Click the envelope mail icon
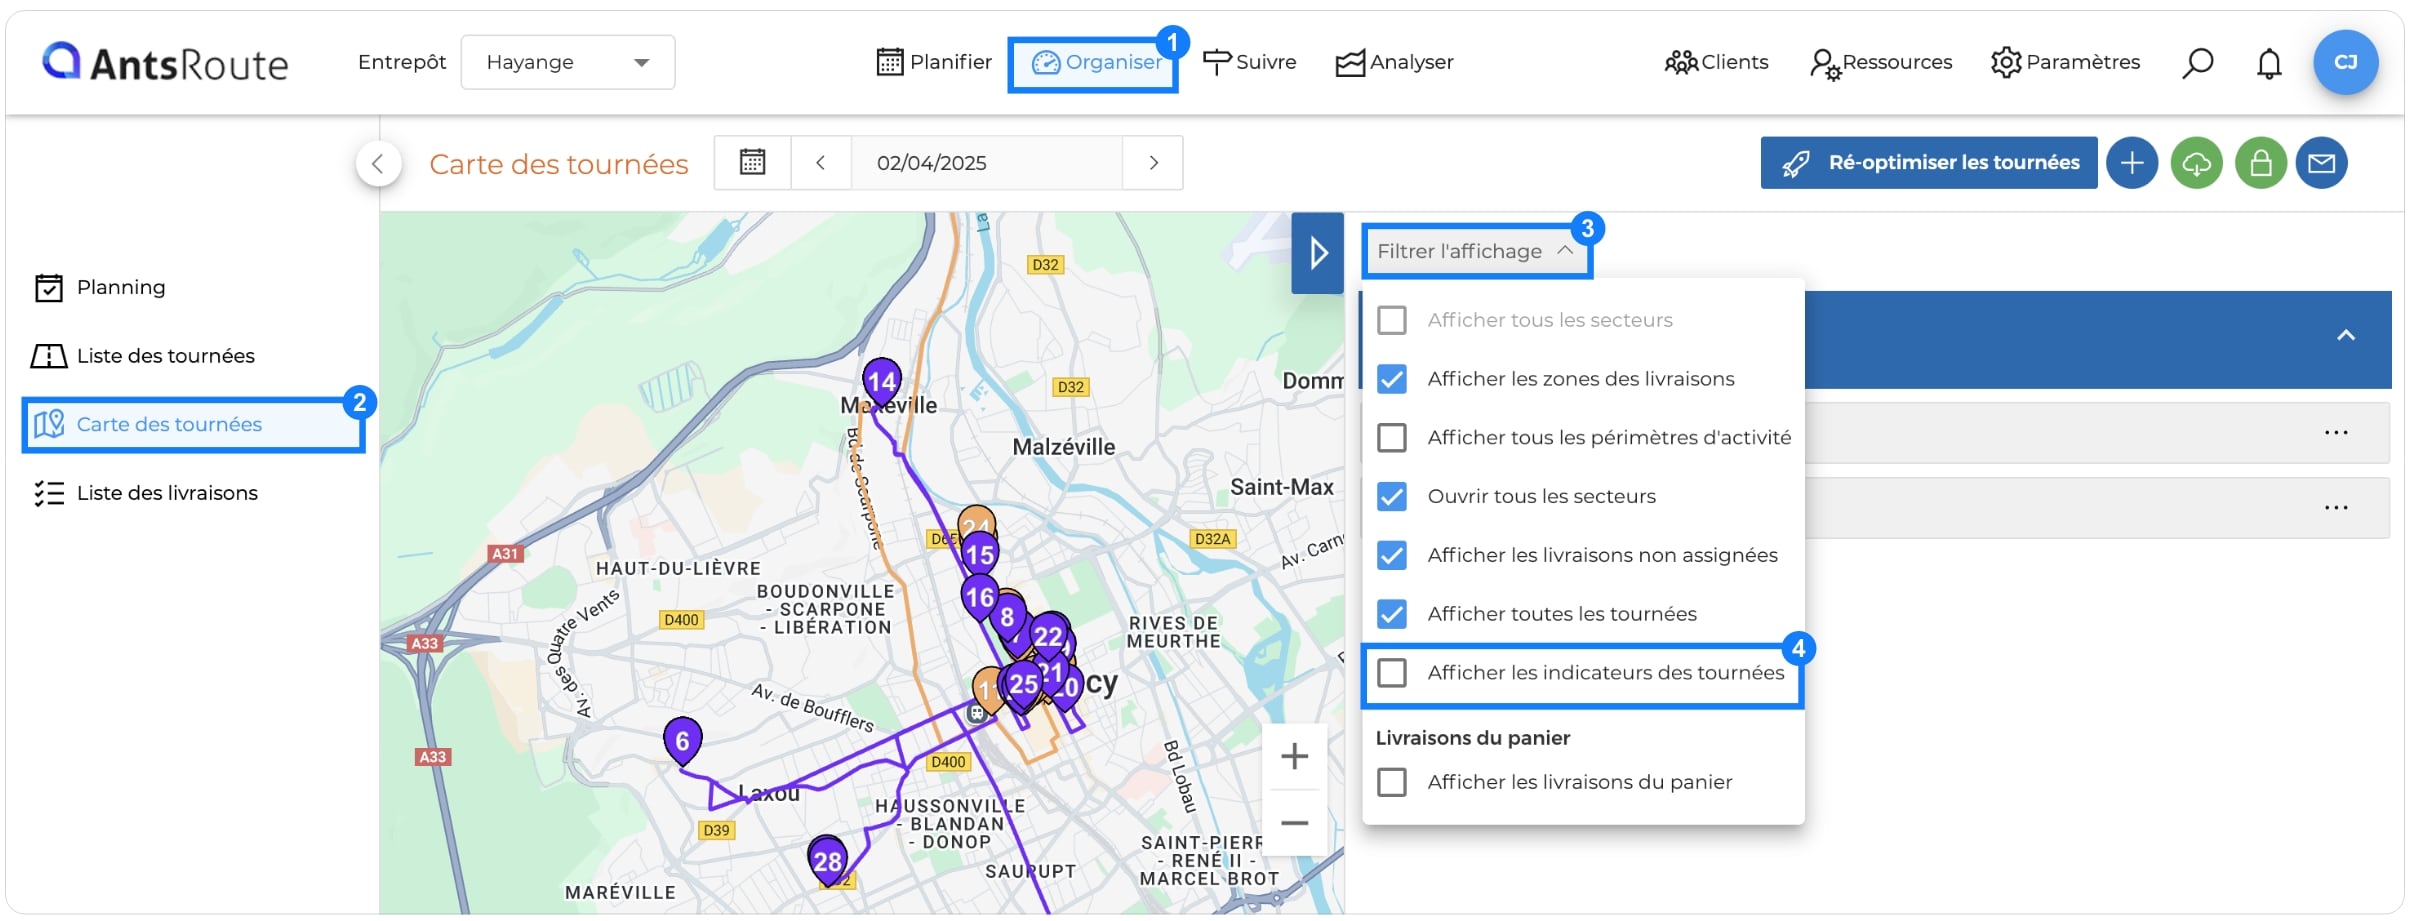2410x921 pixels. pyautogui.click(x=2322, y=163)
